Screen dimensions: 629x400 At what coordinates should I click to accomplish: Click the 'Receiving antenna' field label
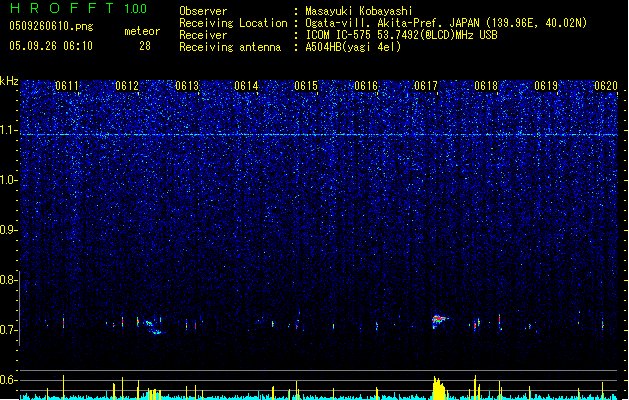(230, 47)
